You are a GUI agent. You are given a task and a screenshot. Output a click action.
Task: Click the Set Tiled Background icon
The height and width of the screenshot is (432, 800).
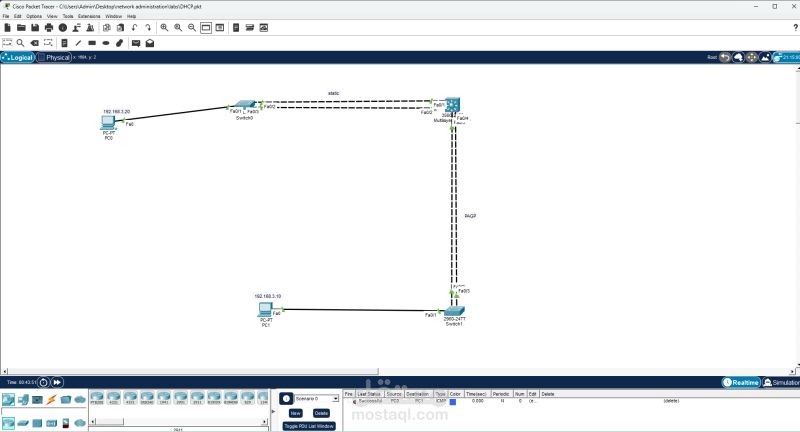tap(765, 57)
